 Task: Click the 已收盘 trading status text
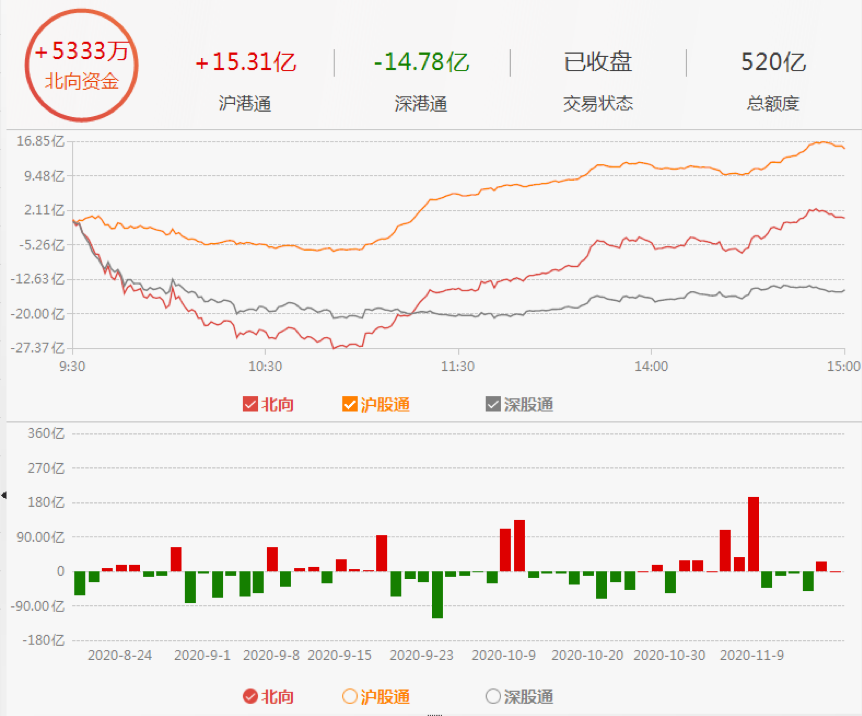click(598, 62)
